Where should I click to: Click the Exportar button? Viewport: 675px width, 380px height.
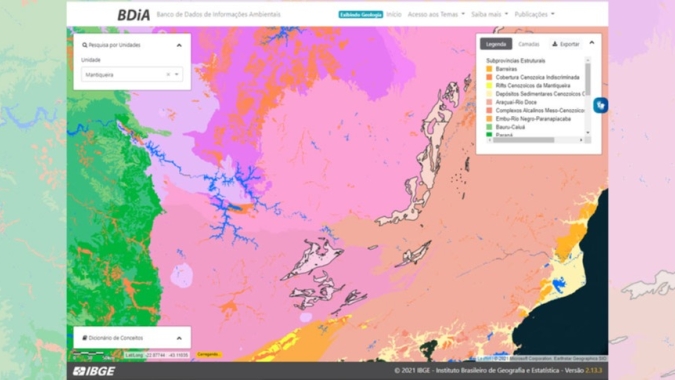pyautogui.click(x=566, y=44)
